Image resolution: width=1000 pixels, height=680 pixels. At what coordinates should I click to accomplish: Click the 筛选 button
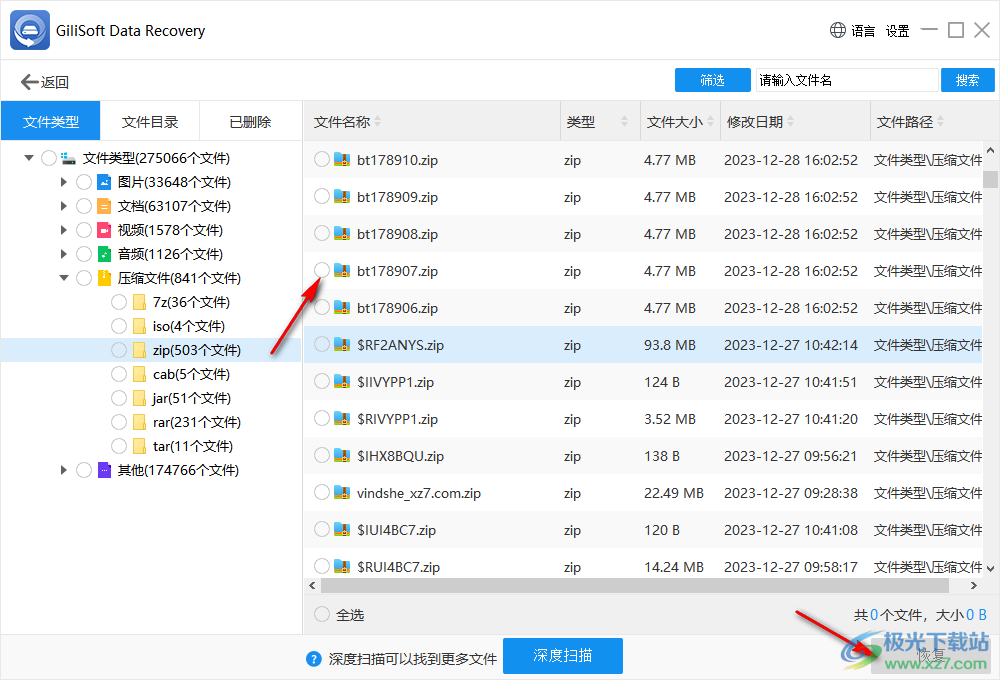(712, 79)
